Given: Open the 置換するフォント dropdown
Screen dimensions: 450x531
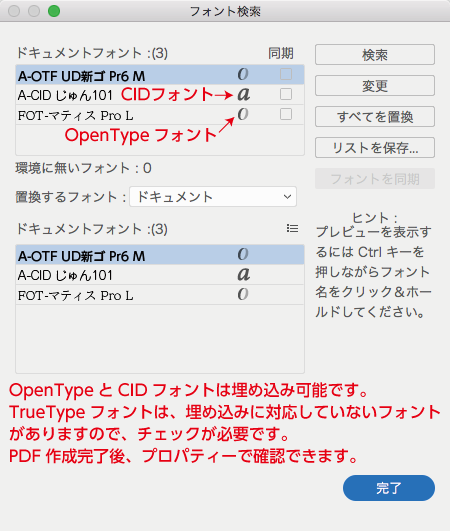Looking at the screenshot, I should 213,196.
